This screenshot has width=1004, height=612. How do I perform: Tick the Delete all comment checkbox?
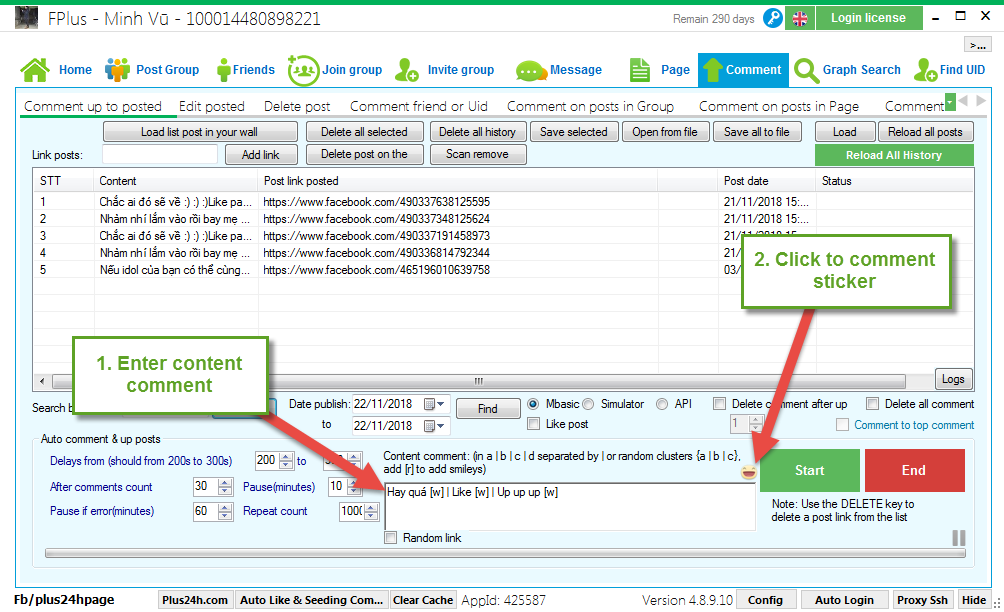(872, 404)
